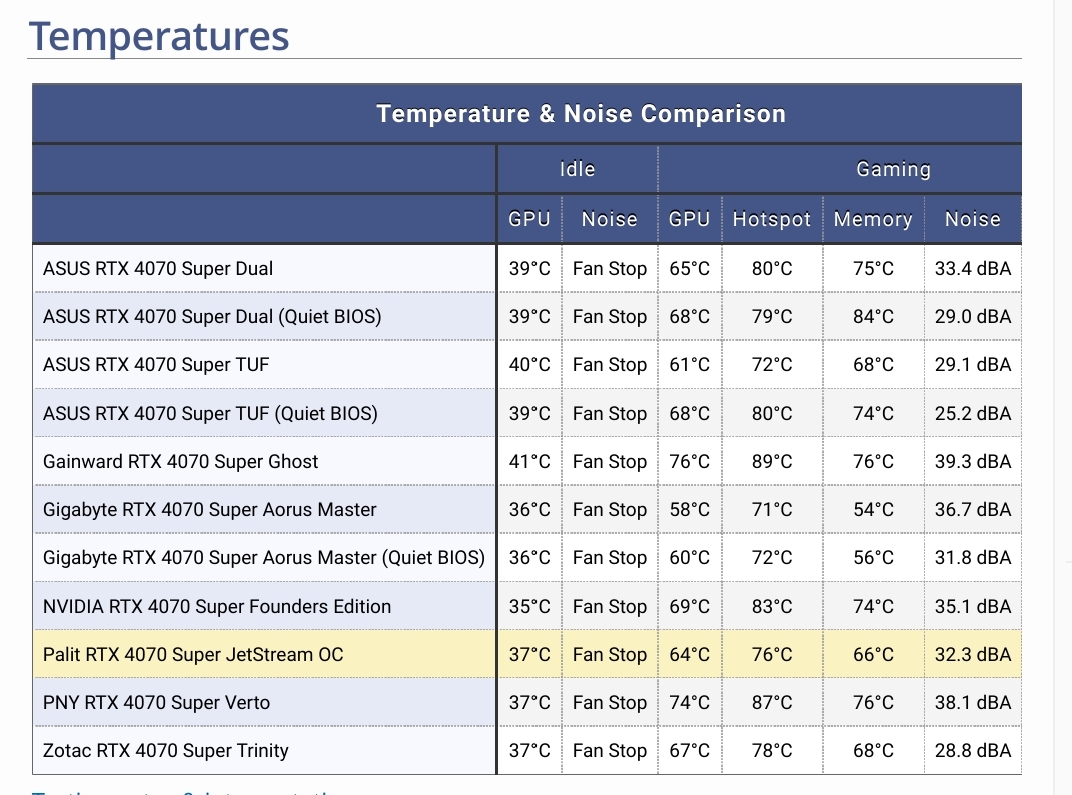This screenshot has height=795, width=1072.
Task: Click the 89°C hotspot value in Gainward row
Action: click(x=772, y=461)
